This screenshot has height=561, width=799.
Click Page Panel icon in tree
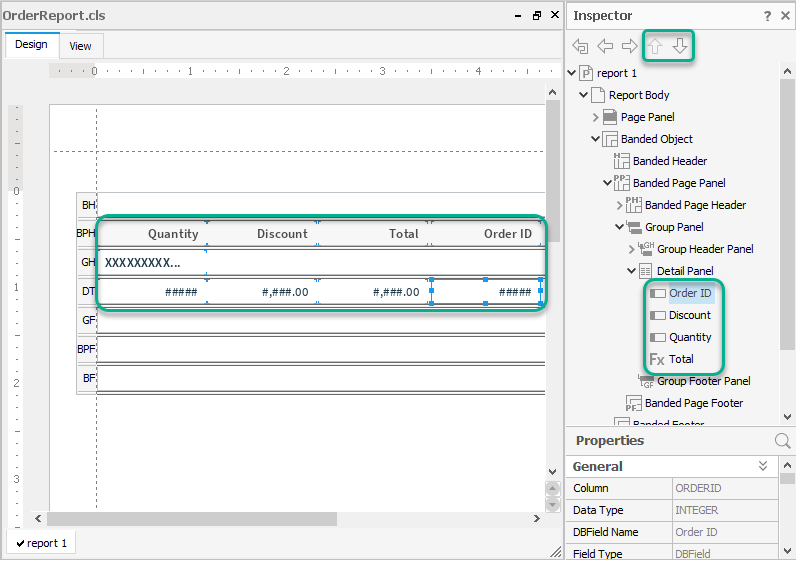click(x=610, y=117)
